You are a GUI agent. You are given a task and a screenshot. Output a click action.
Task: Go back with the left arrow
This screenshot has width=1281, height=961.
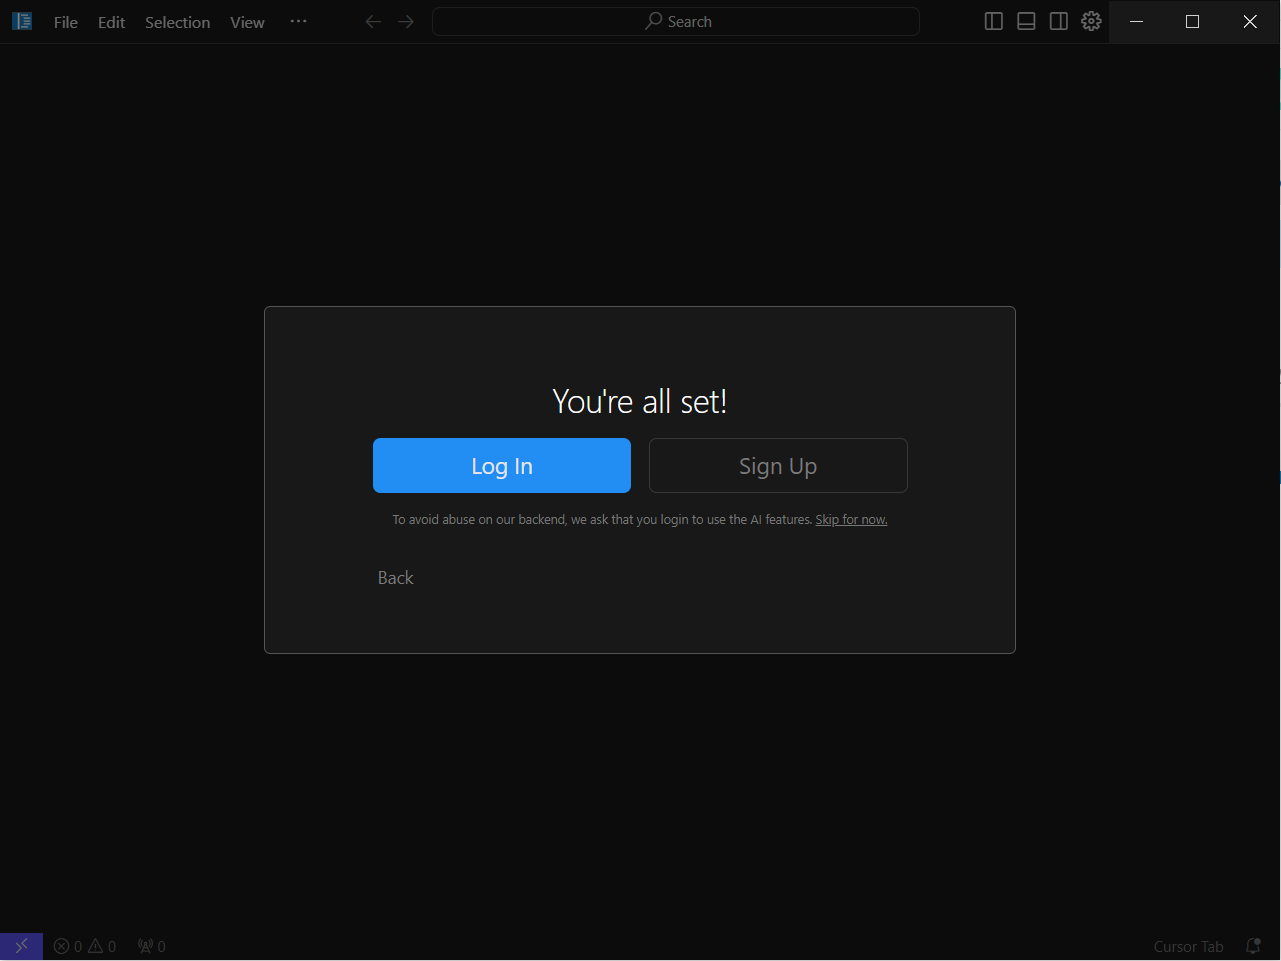click(373, 21)
